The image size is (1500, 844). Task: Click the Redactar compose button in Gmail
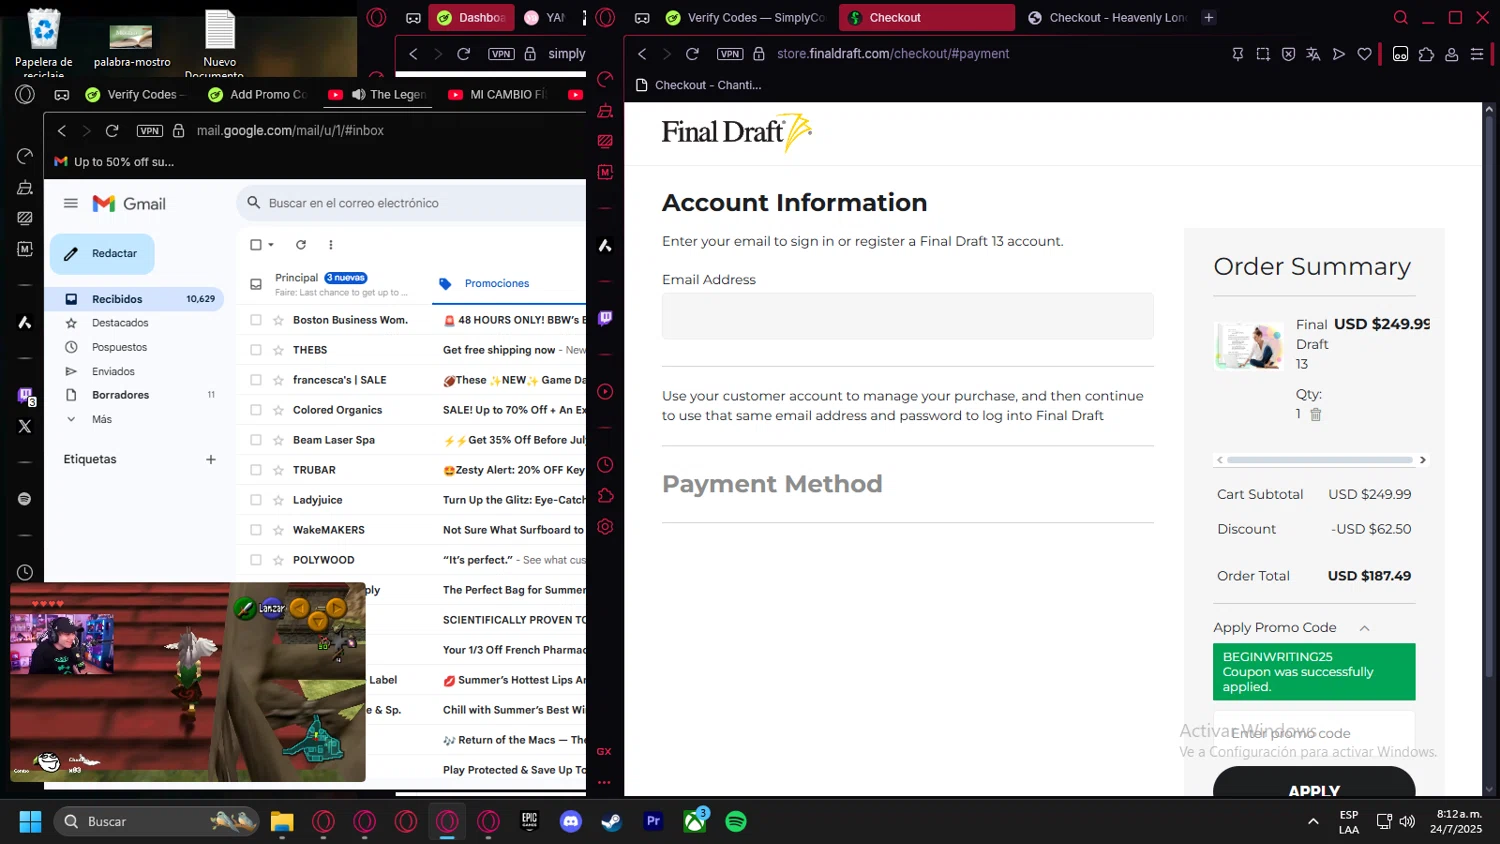click(x=102, y=254)
